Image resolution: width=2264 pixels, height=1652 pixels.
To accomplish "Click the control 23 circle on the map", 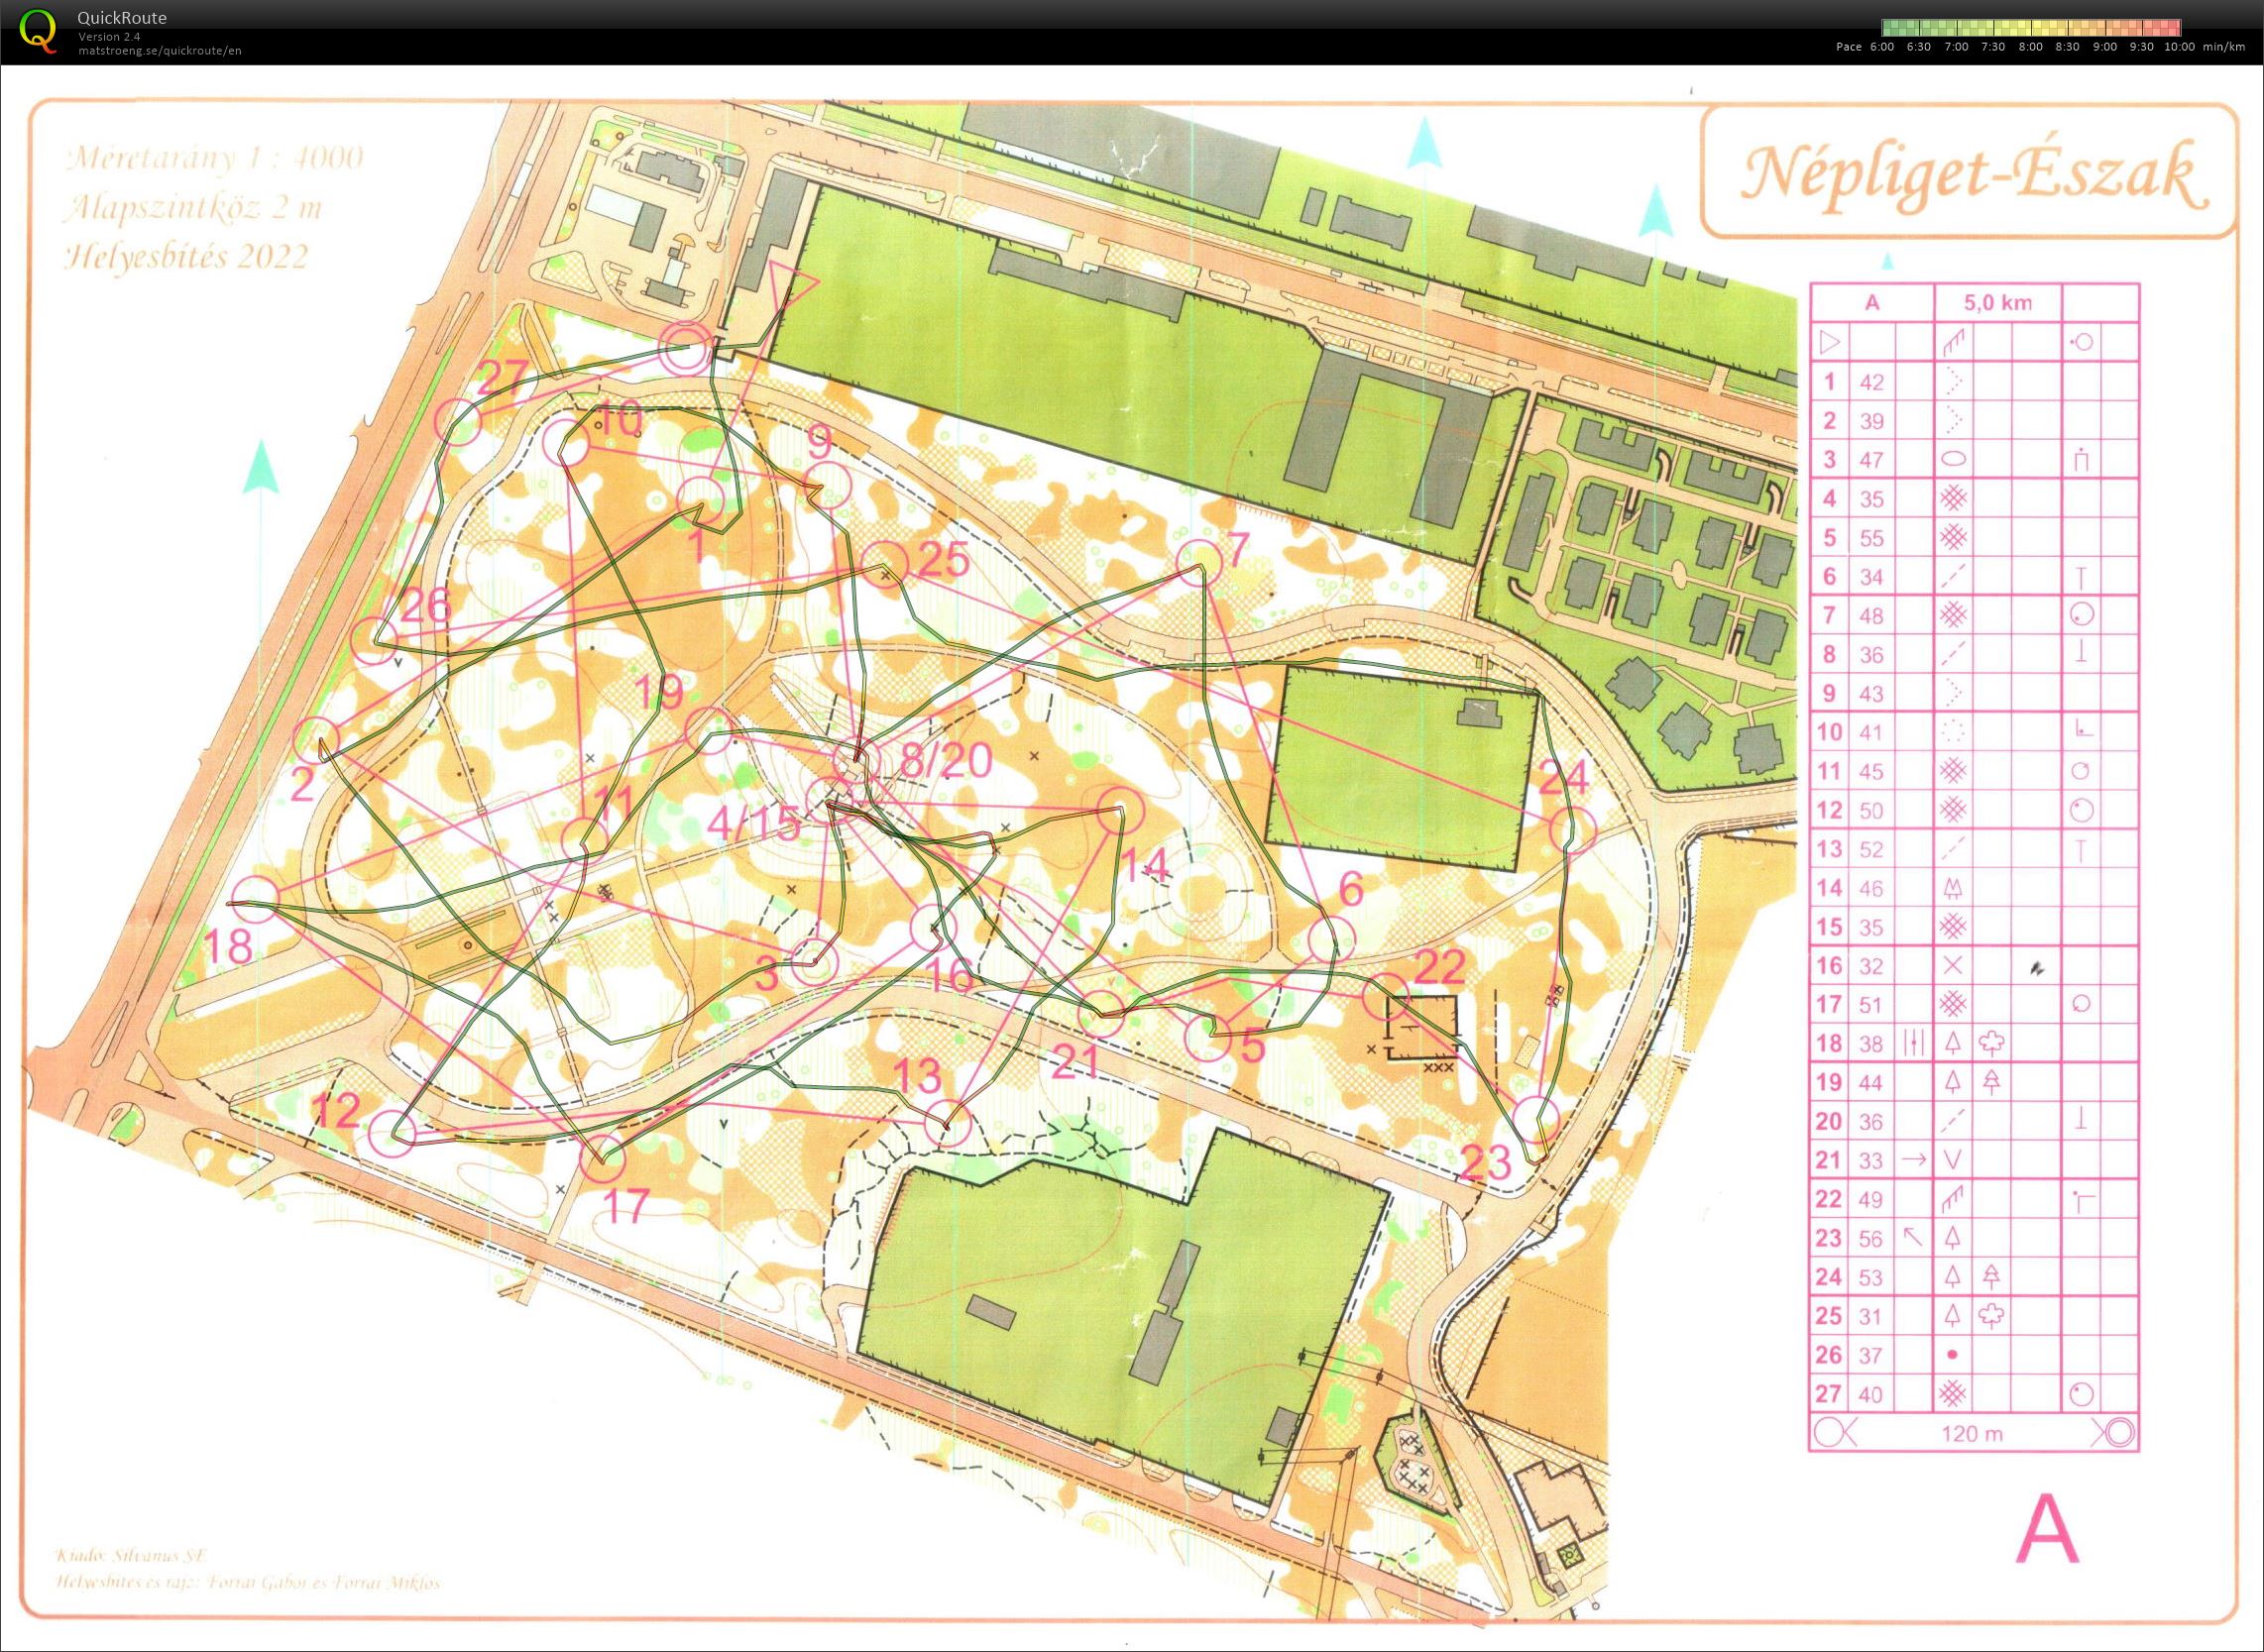I will pos(1536,1118).
